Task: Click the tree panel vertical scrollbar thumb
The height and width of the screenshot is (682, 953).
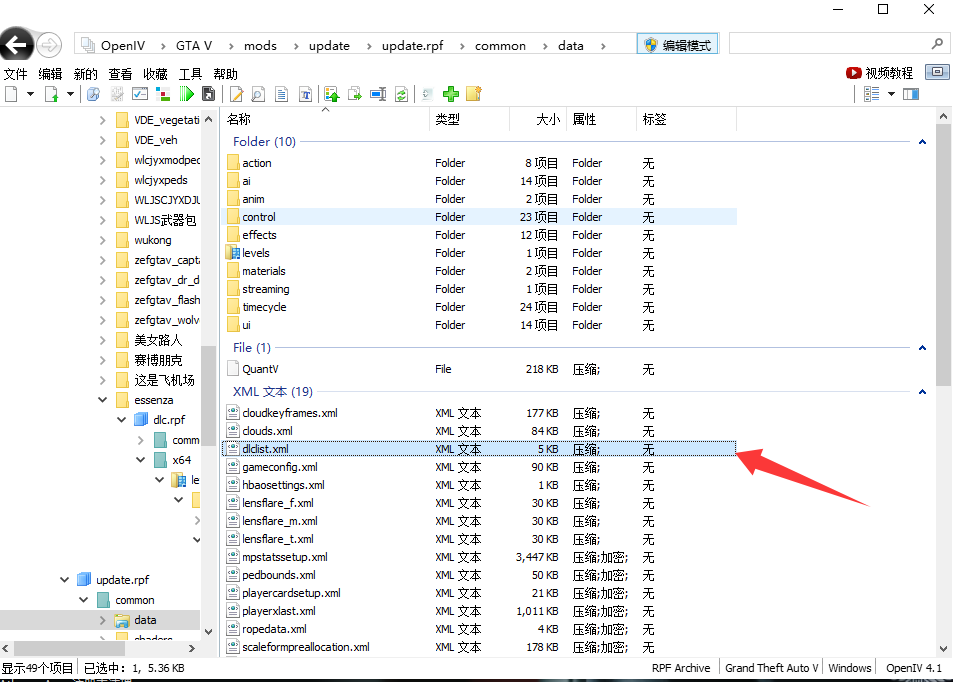Action: coord(208,395)
